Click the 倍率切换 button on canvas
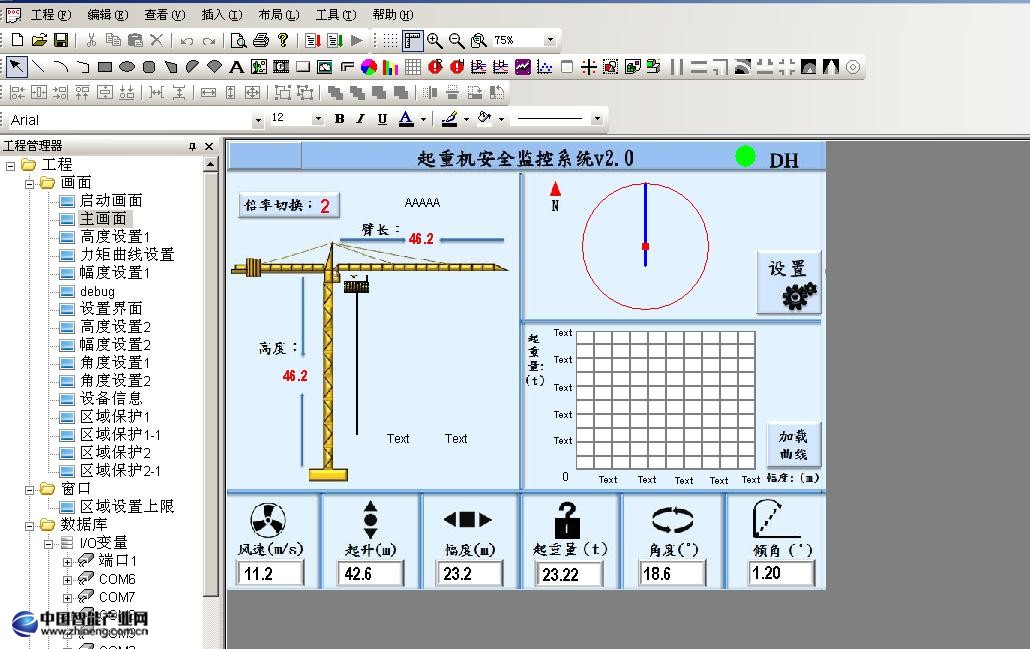 pyautogui.click(x=288, y=205)
